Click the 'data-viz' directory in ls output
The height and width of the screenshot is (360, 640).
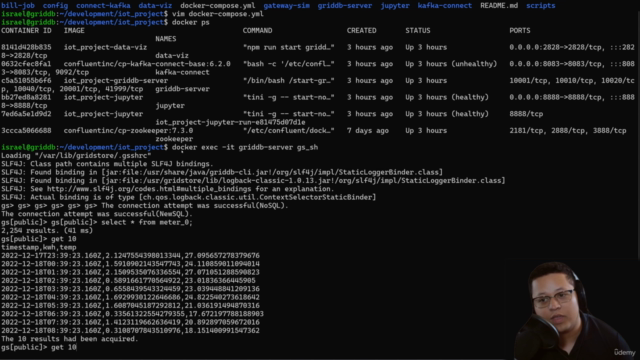[155, 6]
